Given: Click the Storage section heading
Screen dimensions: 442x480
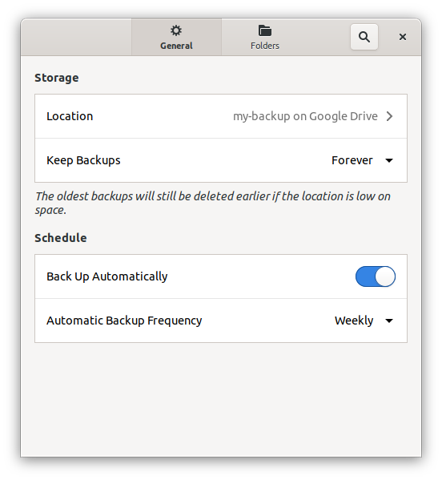Looking at the screenshot, I should tap(57, 78).
